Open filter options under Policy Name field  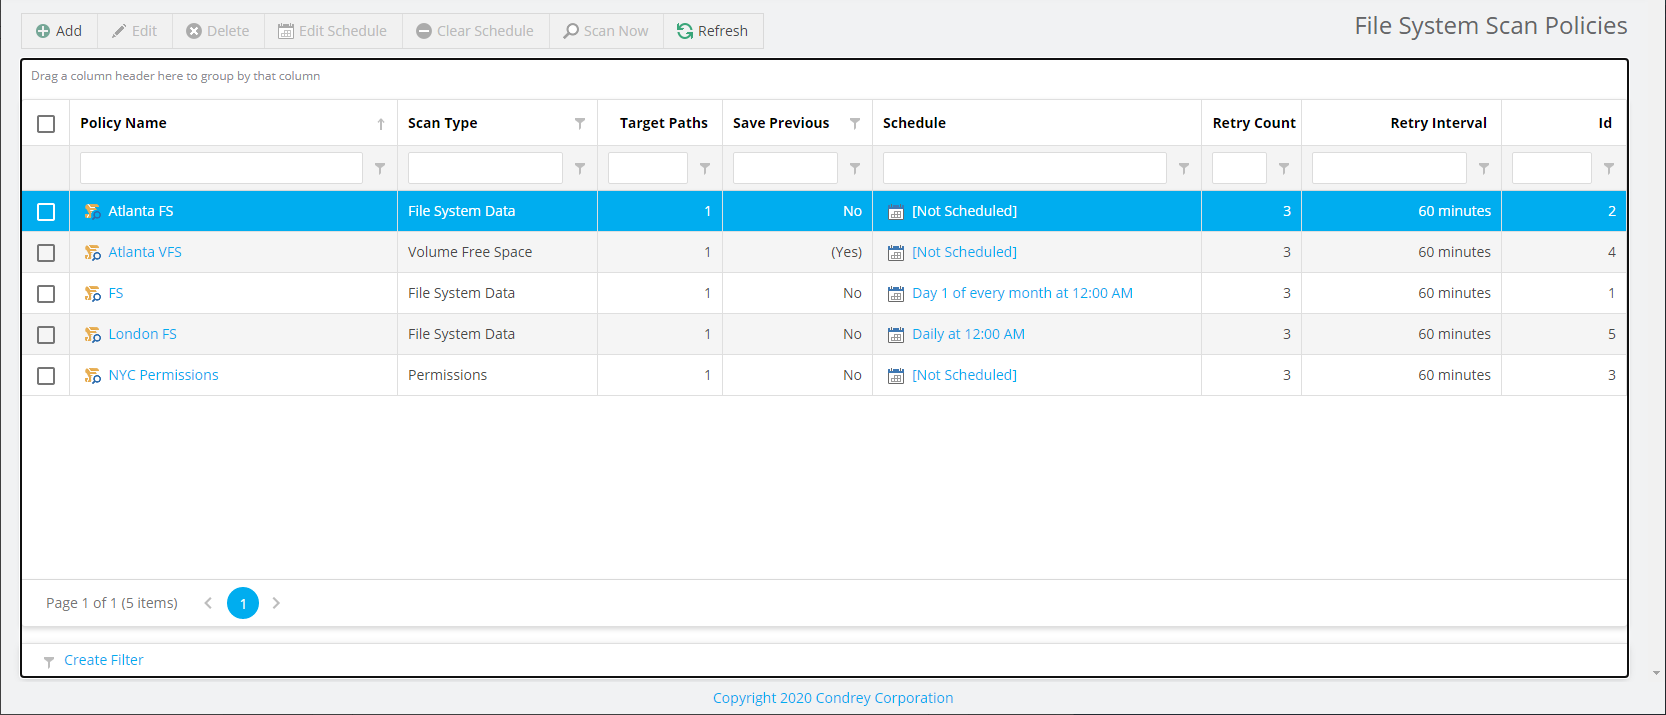pos(380,169)
